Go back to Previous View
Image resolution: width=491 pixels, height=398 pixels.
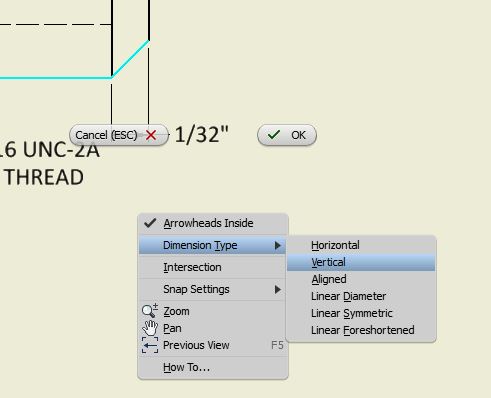coord(213,345)
